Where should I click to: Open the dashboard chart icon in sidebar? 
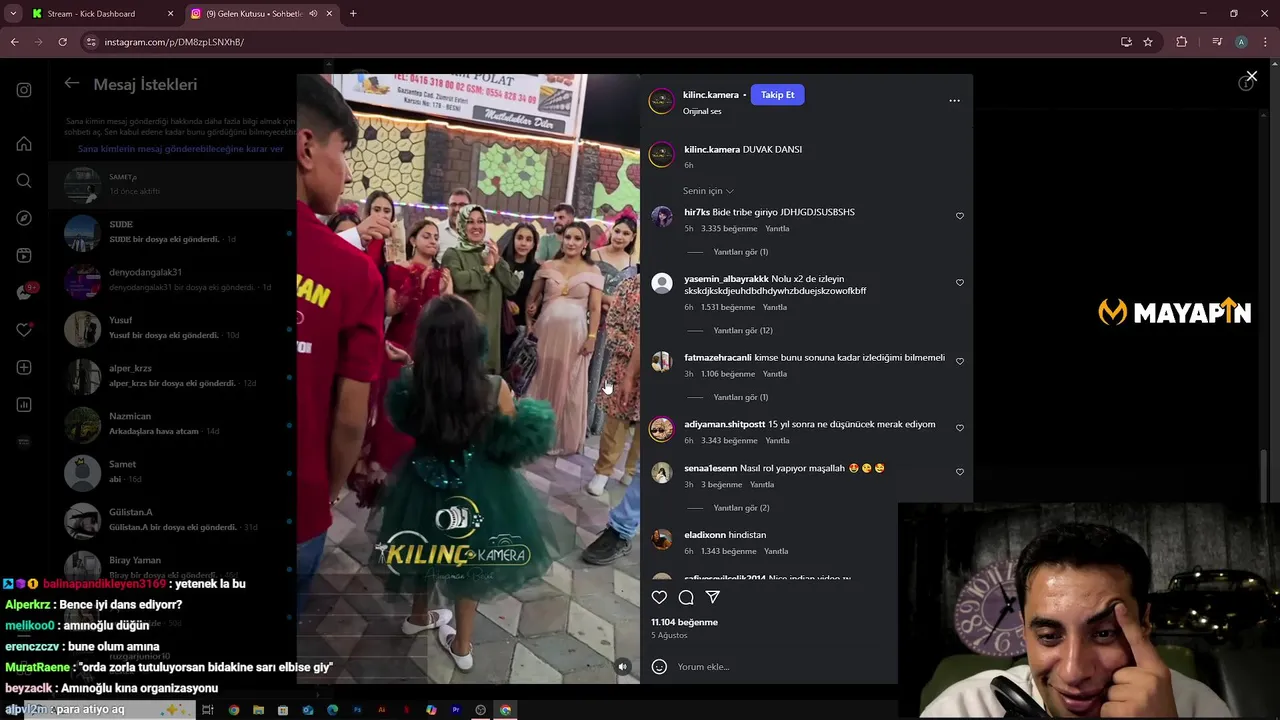click(x=24, y=405)
